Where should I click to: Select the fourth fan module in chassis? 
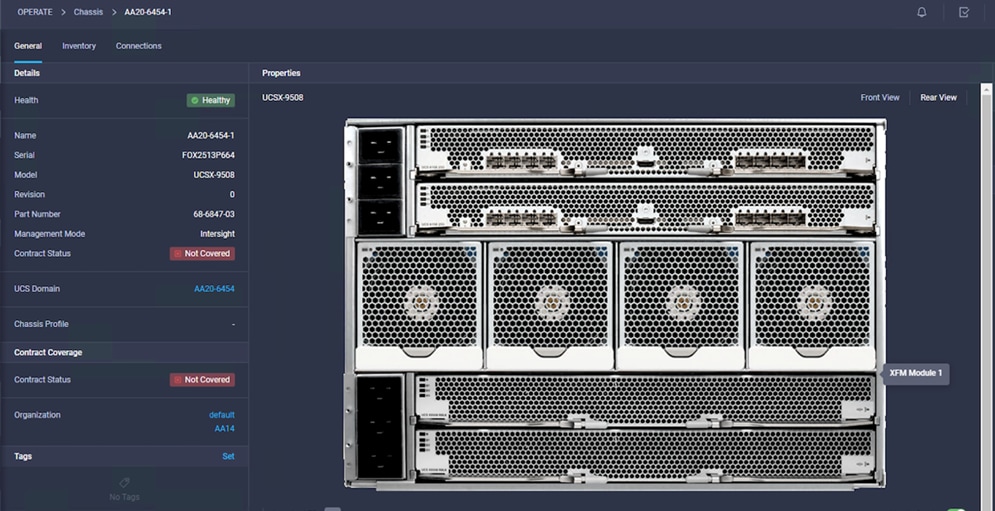coord(812,305)
